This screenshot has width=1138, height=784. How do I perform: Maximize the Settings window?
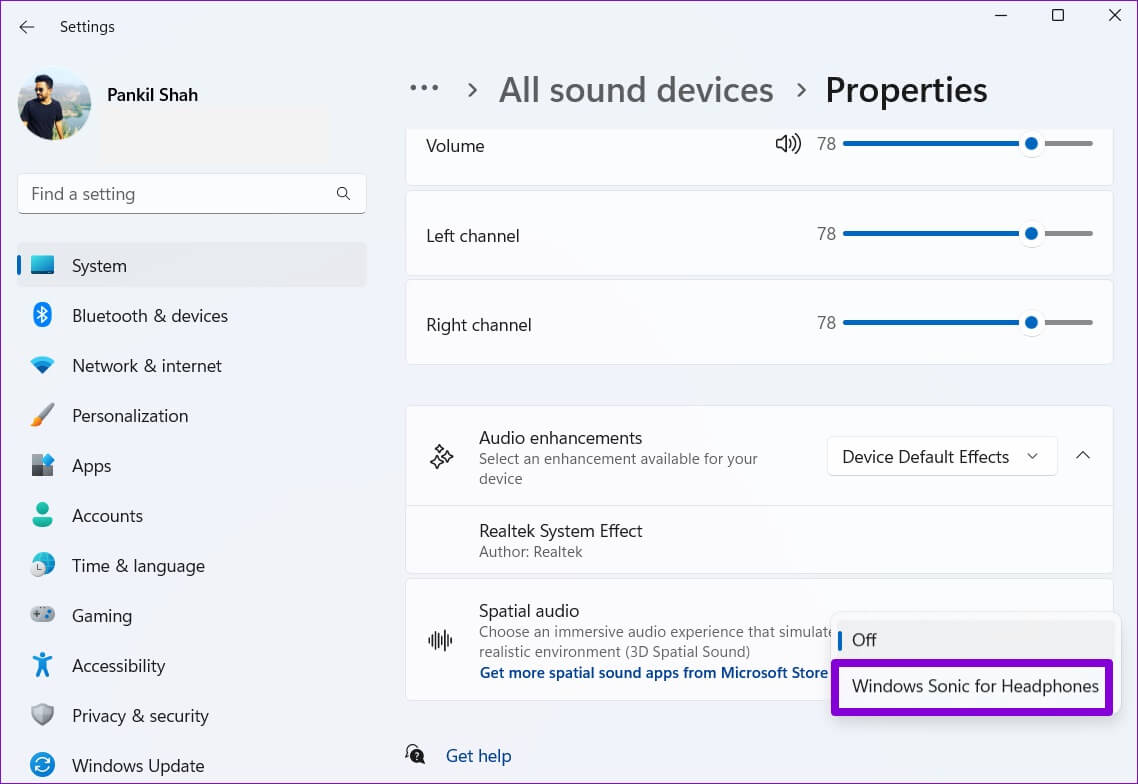tap(1058, 15)
